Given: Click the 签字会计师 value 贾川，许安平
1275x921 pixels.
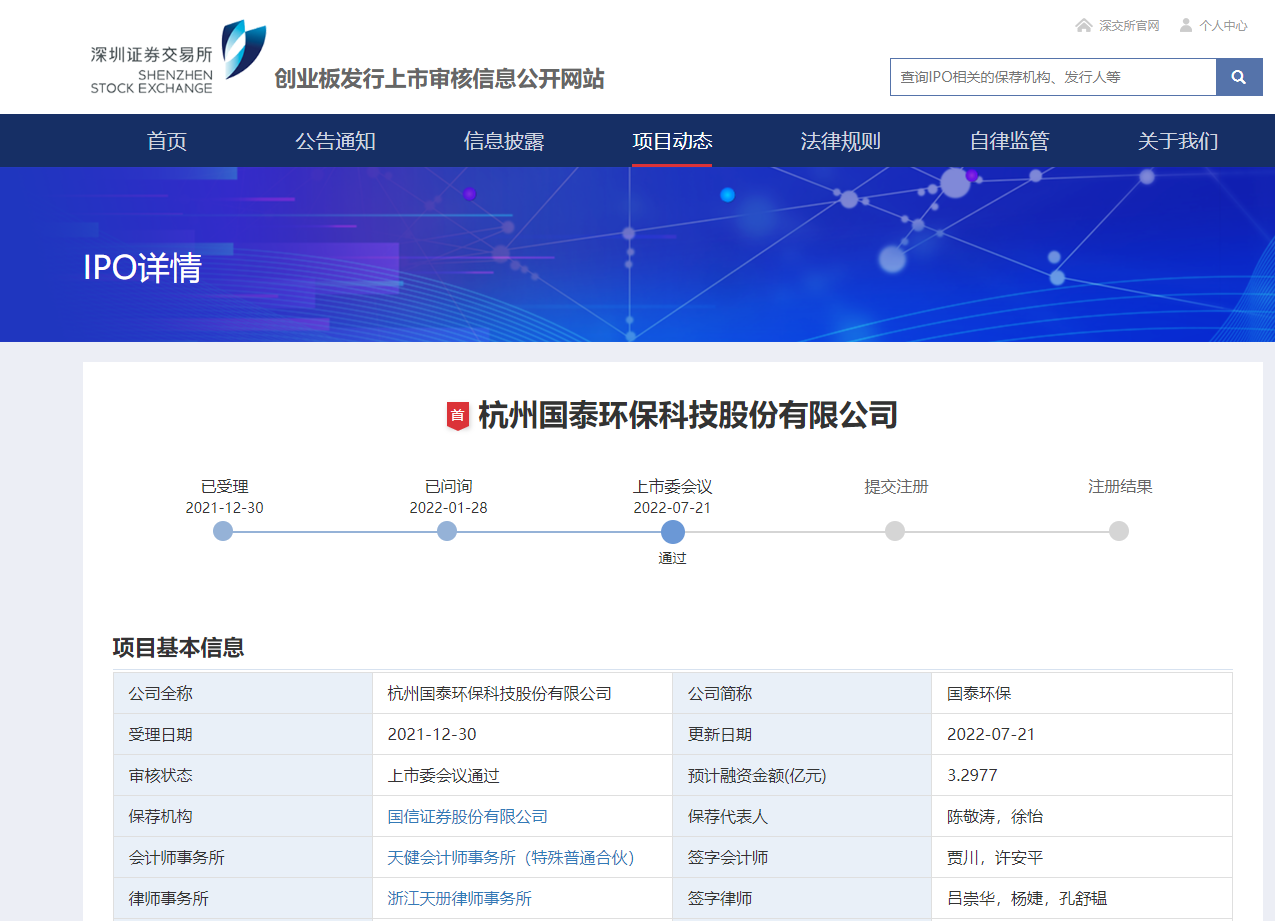Looking at the screenshot, I should pos(995,858).
